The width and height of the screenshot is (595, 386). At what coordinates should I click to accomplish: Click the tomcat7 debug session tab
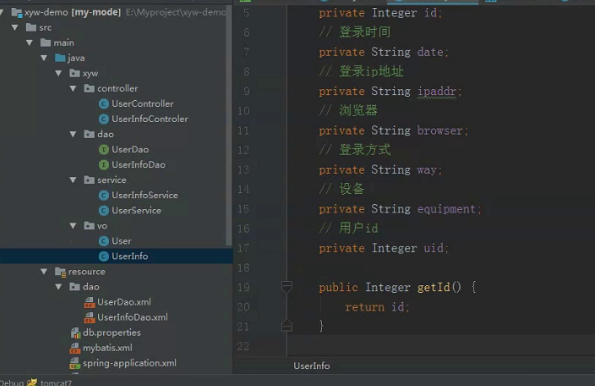click(50, 382)
